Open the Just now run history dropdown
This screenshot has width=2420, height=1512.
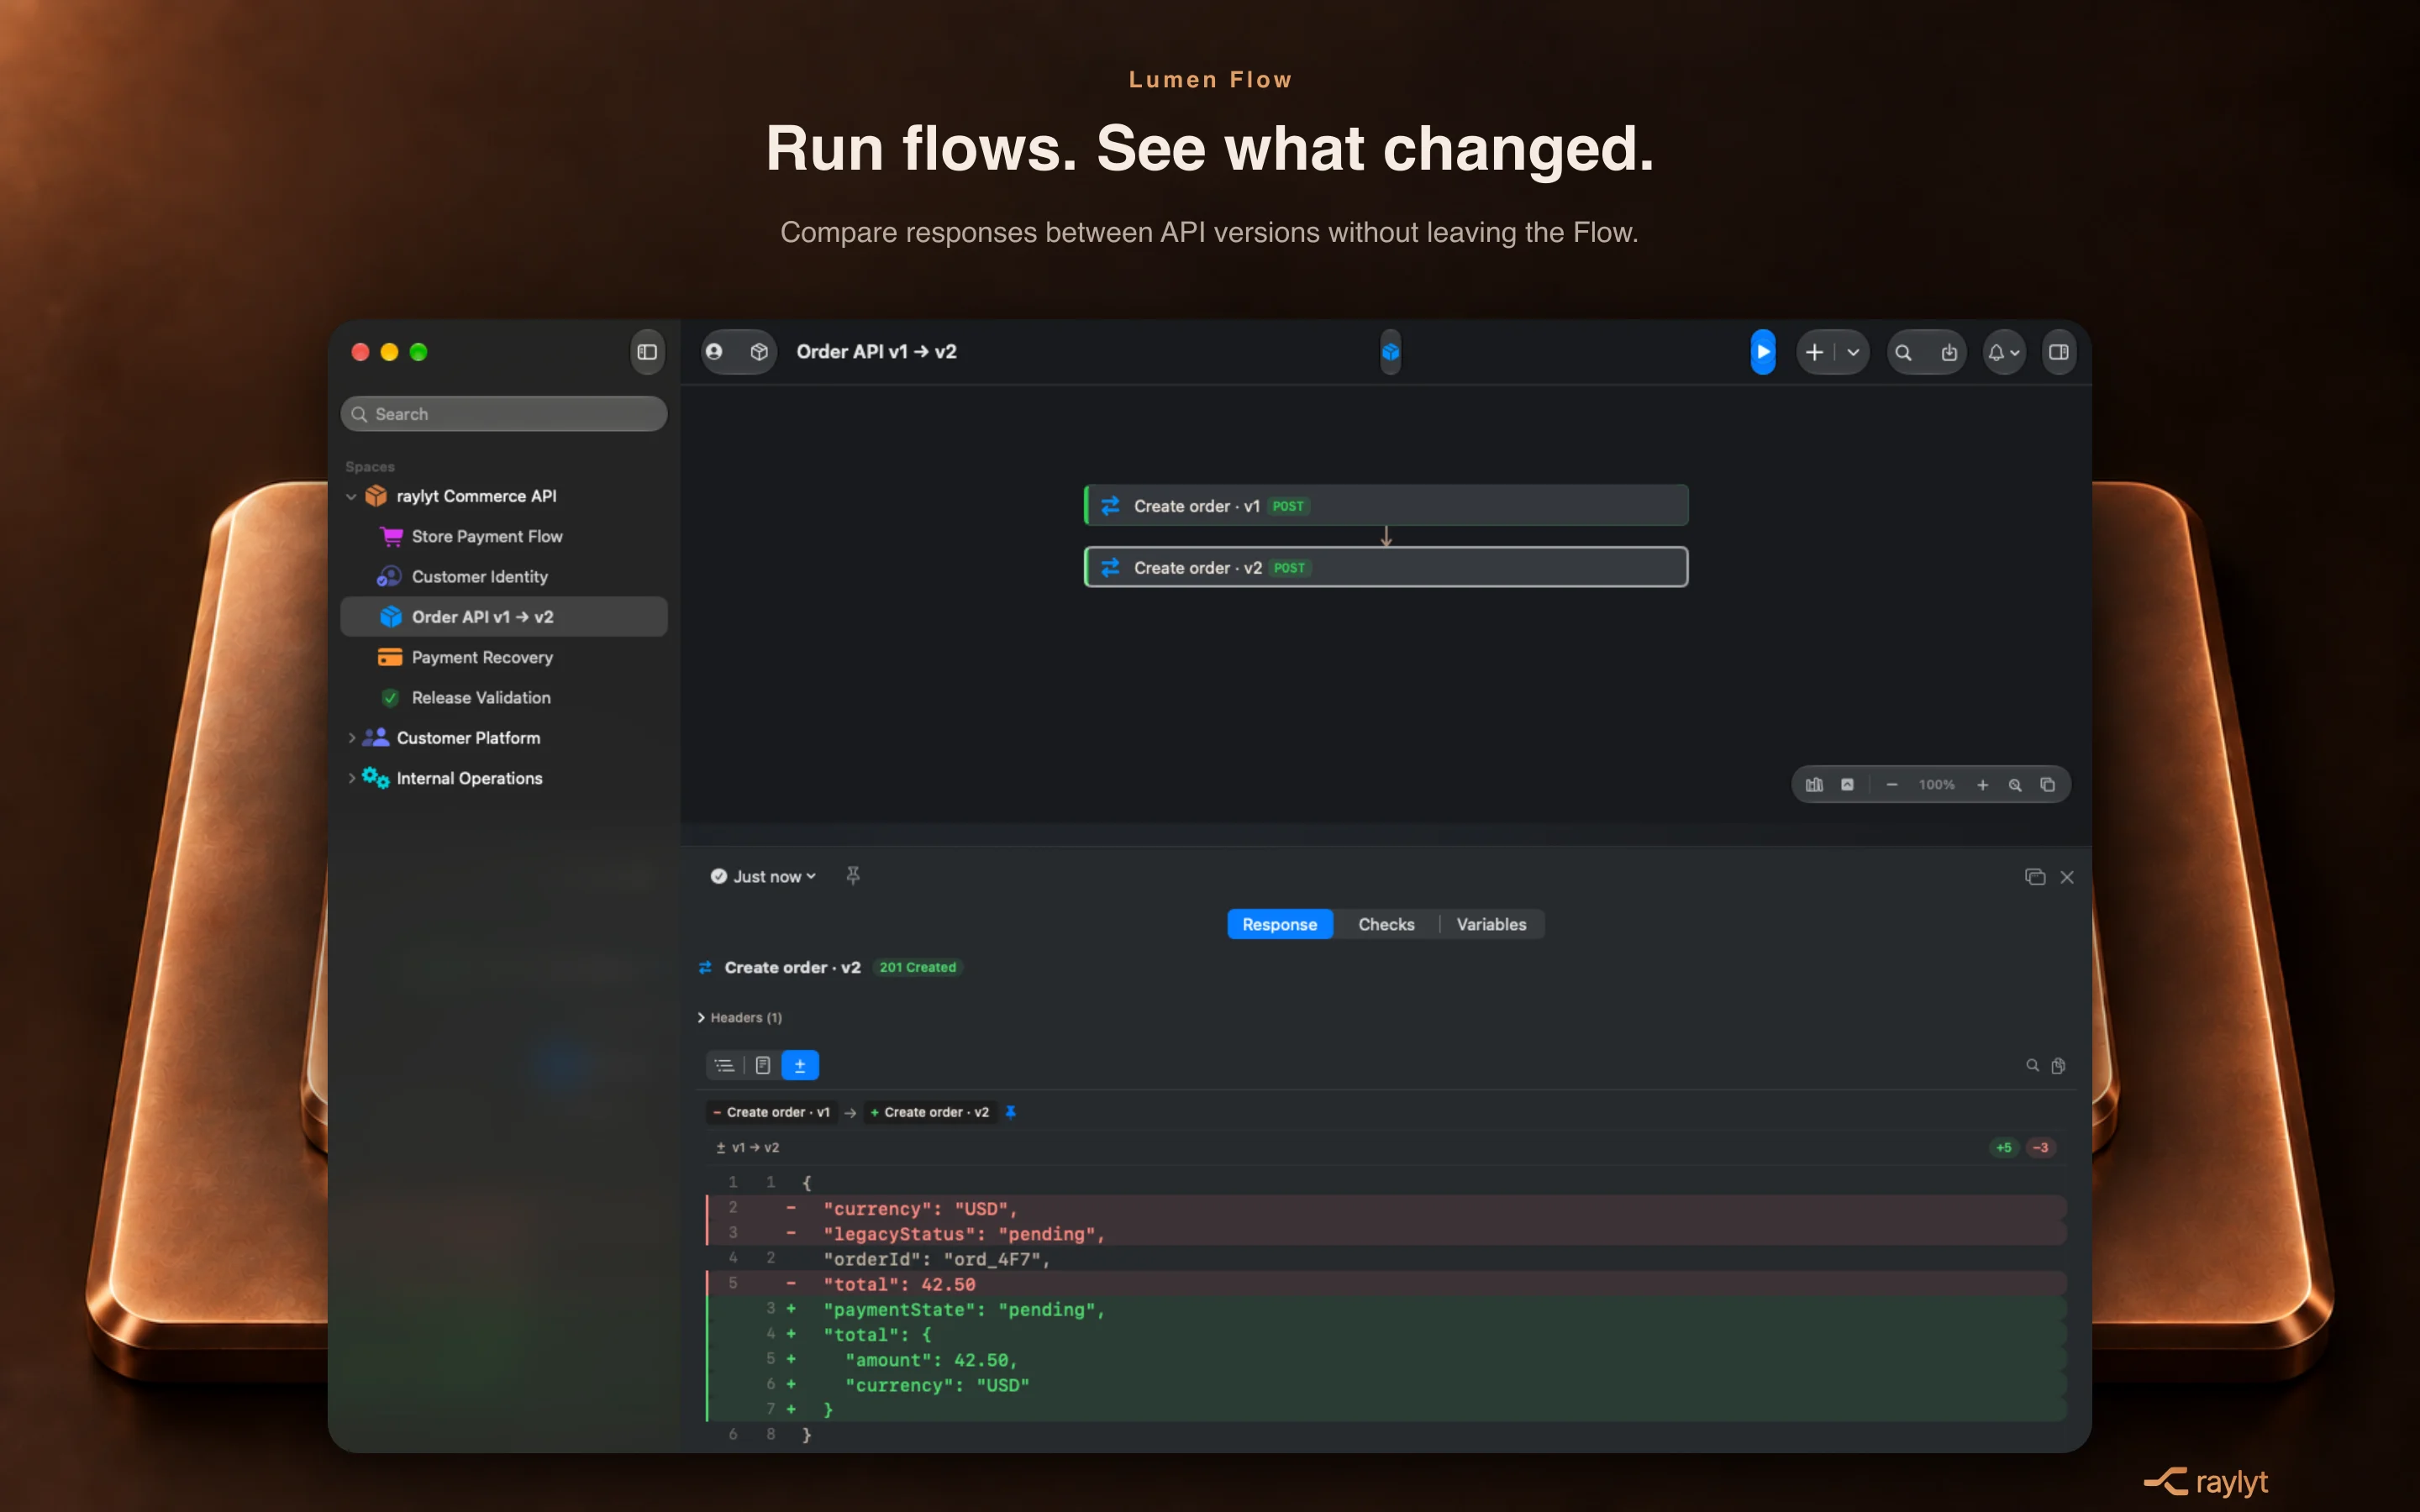(764, 877)
